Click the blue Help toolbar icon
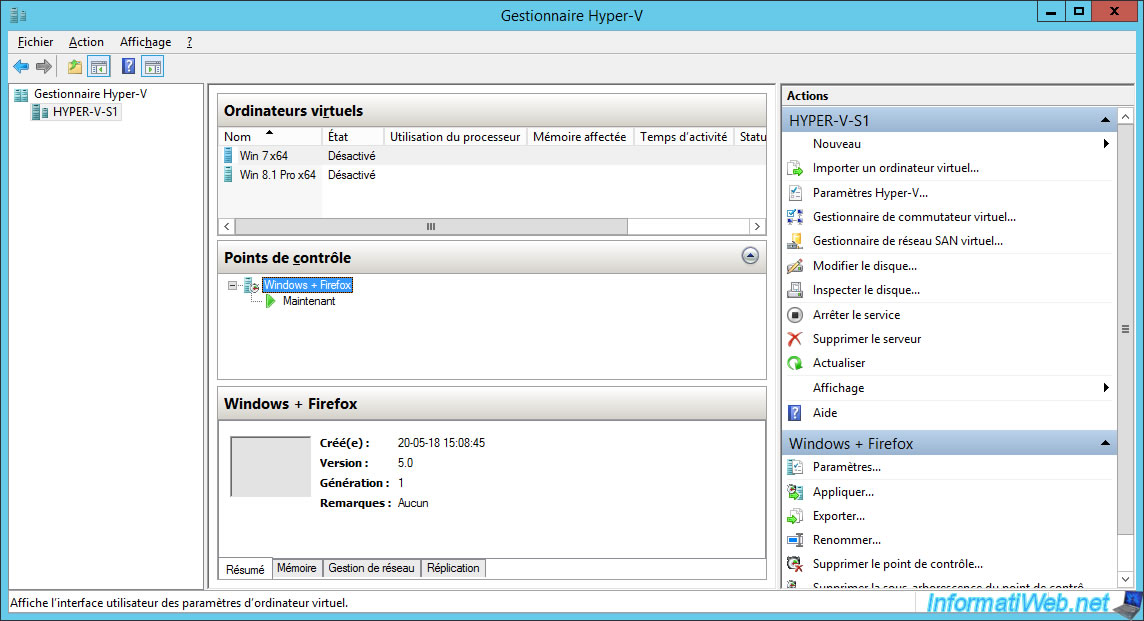 pos(128,67)
